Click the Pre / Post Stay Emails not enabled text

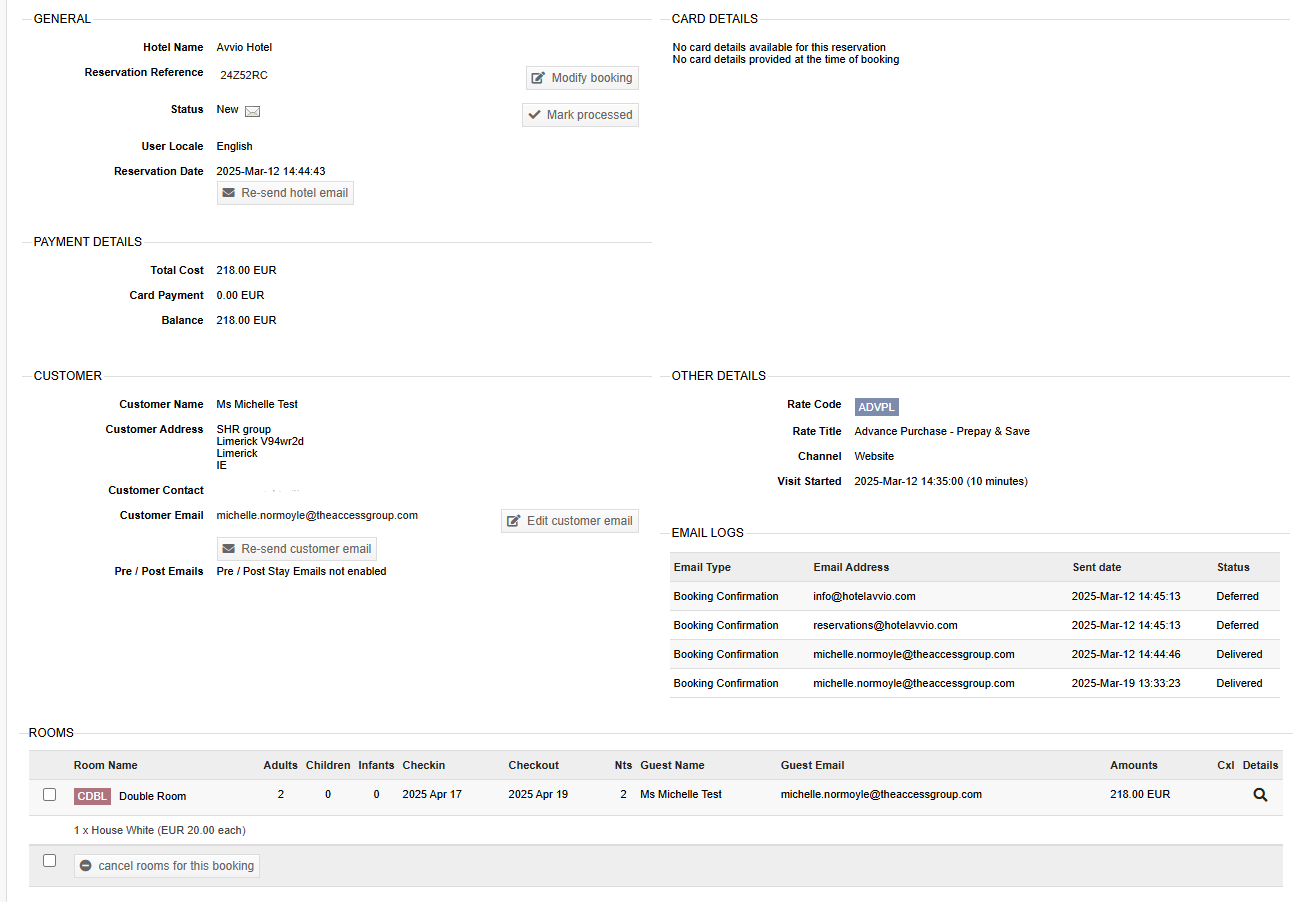(x=301, y=571)
